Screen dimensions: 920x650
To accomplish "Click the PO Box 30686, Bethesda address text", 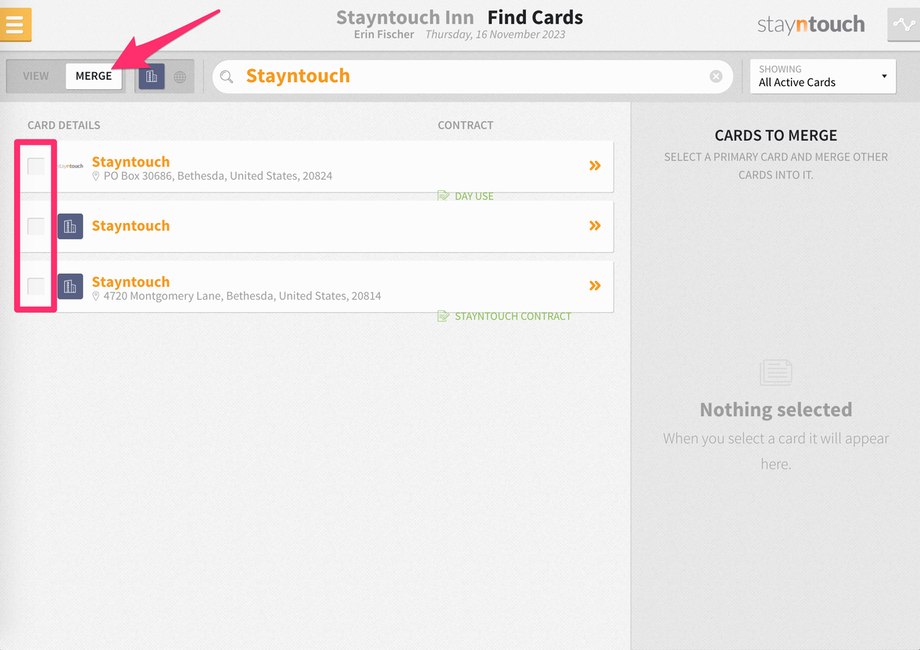I will (218, 176).
